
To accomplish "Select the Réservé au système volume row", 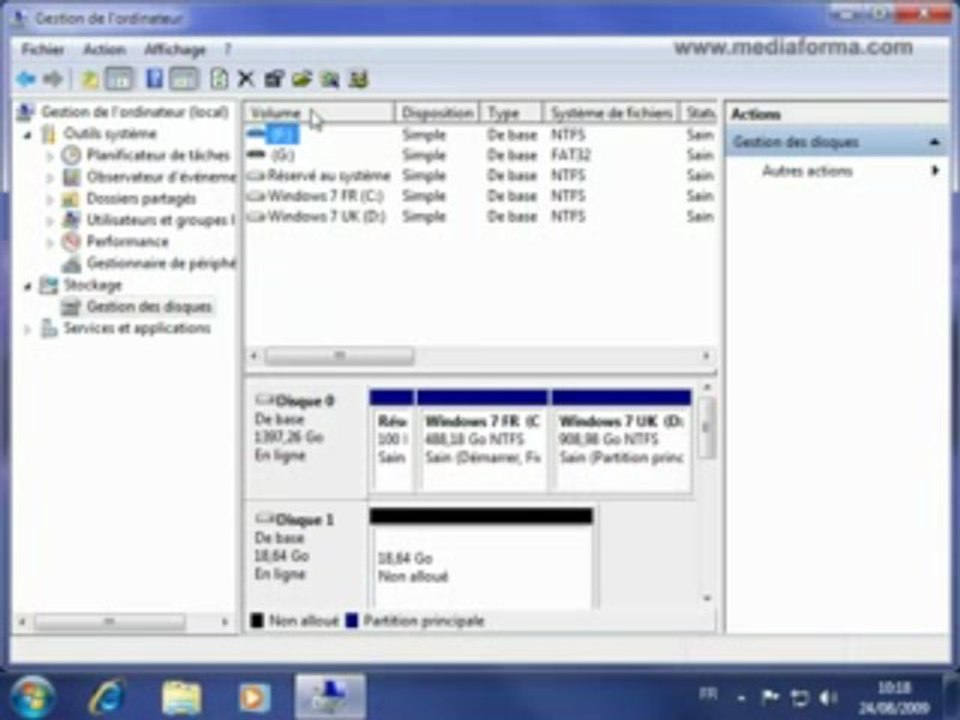I will point(481,176).
